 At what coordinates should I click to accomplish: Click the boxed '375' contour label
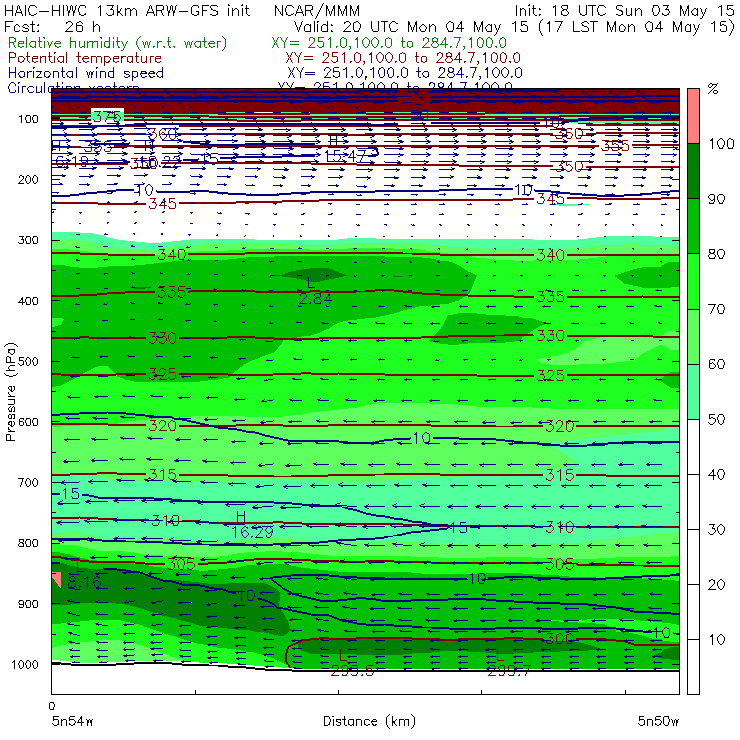pyautogui.click(x=107, y=116)
